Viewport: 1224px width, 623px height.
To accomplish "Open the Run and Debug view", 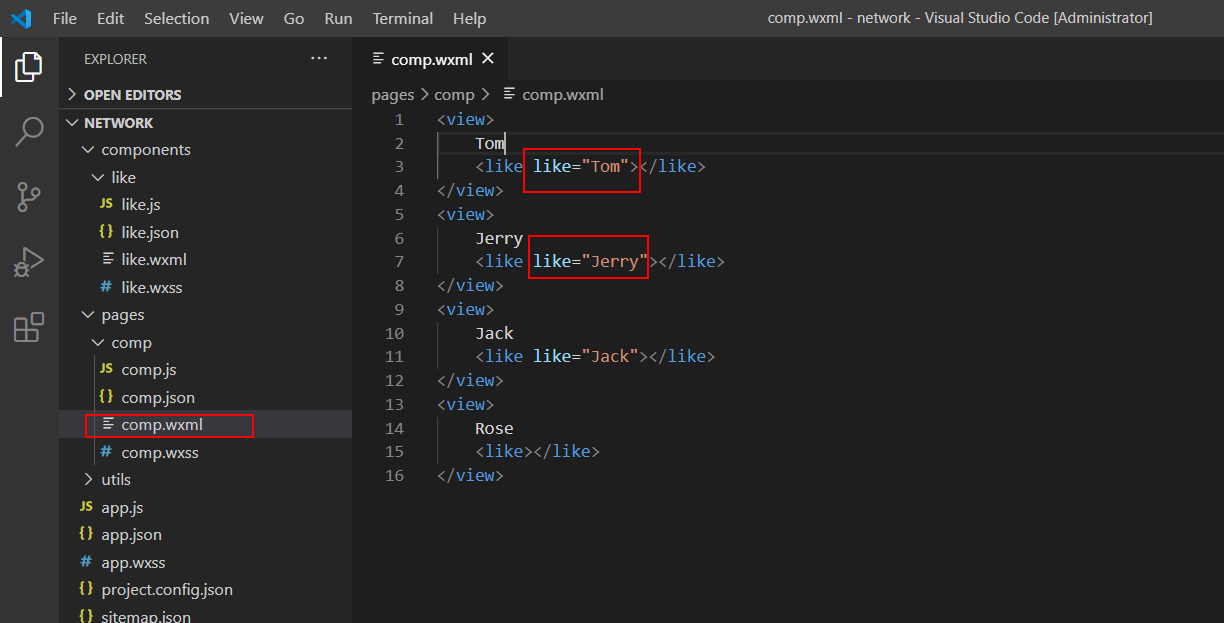I will (x=29, y=262).
